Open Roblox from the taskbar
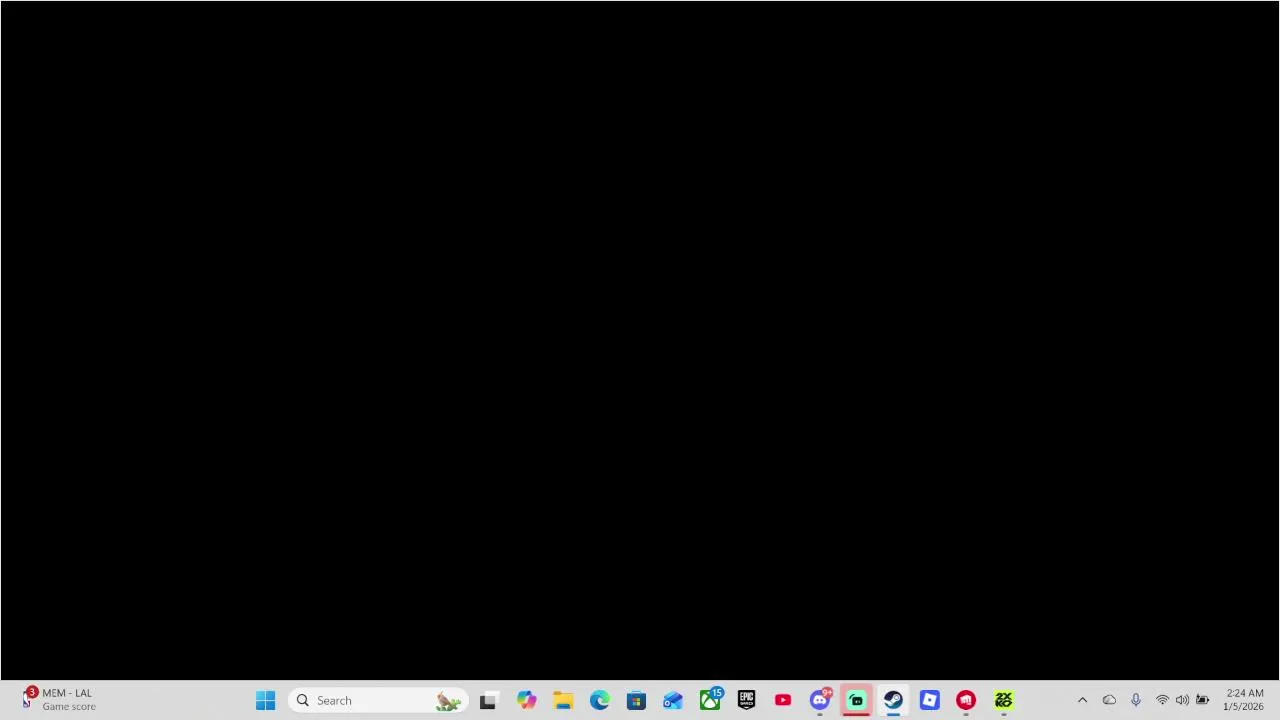Viewport: 1280px width, 720px height. [x=930, y=700]
